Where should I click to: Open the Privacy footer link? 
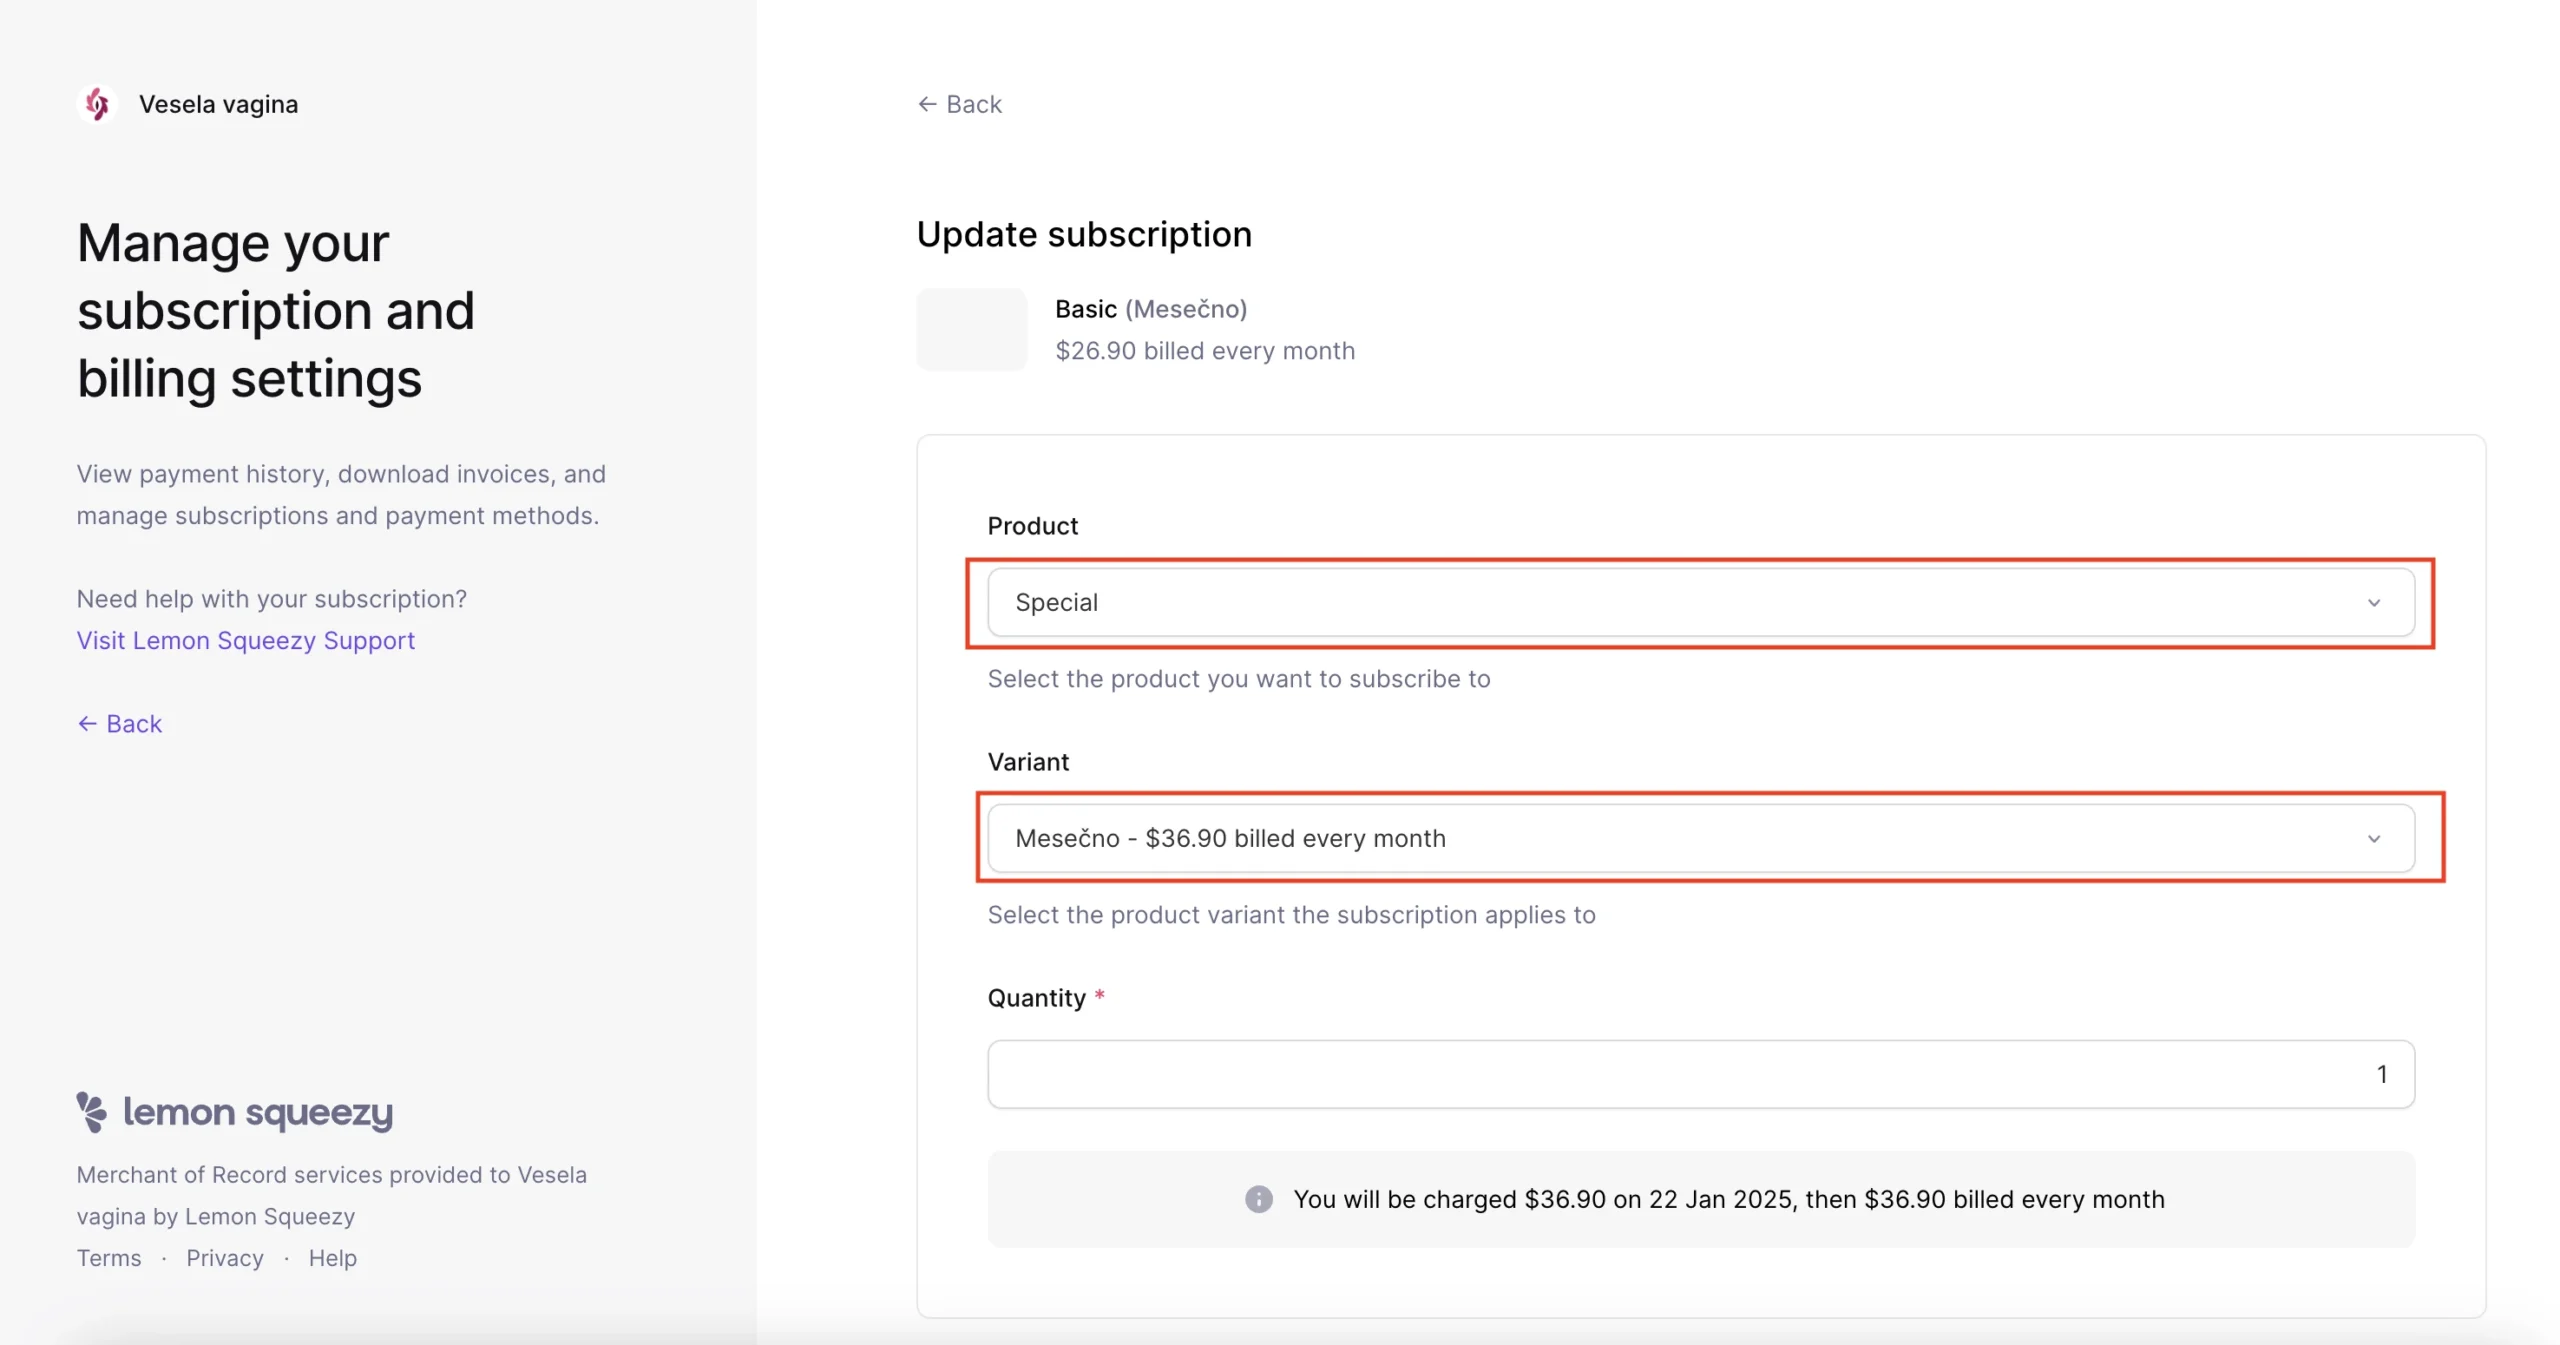pyautogui.click(x=225, y=1258)
